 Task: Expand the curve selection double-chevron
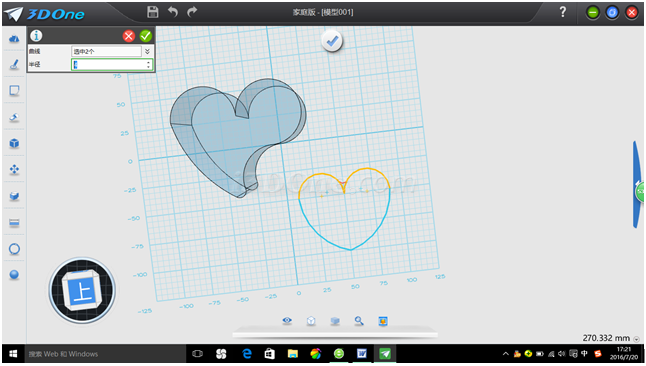(147, 51)
